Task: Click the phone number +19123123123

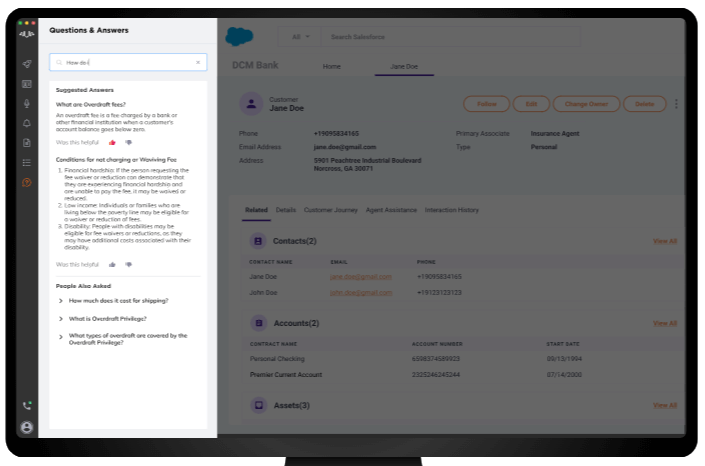Action: pos(439,292)
